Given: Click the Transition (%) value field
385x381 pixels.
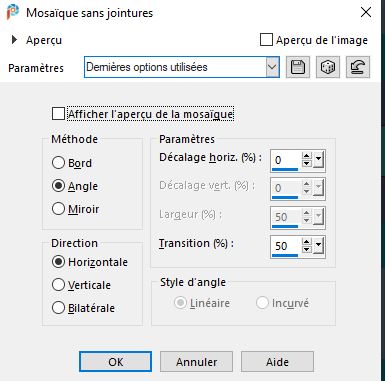Looking at the screenshot, I should click(x=285, y=246).
